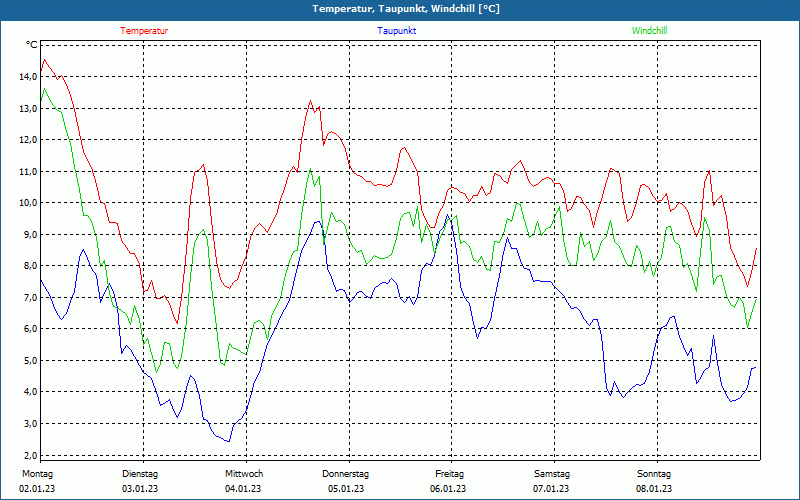Click the 12,0 y-axis value
The width and height of the screenshot is (800, 500).
pos(29,140)
